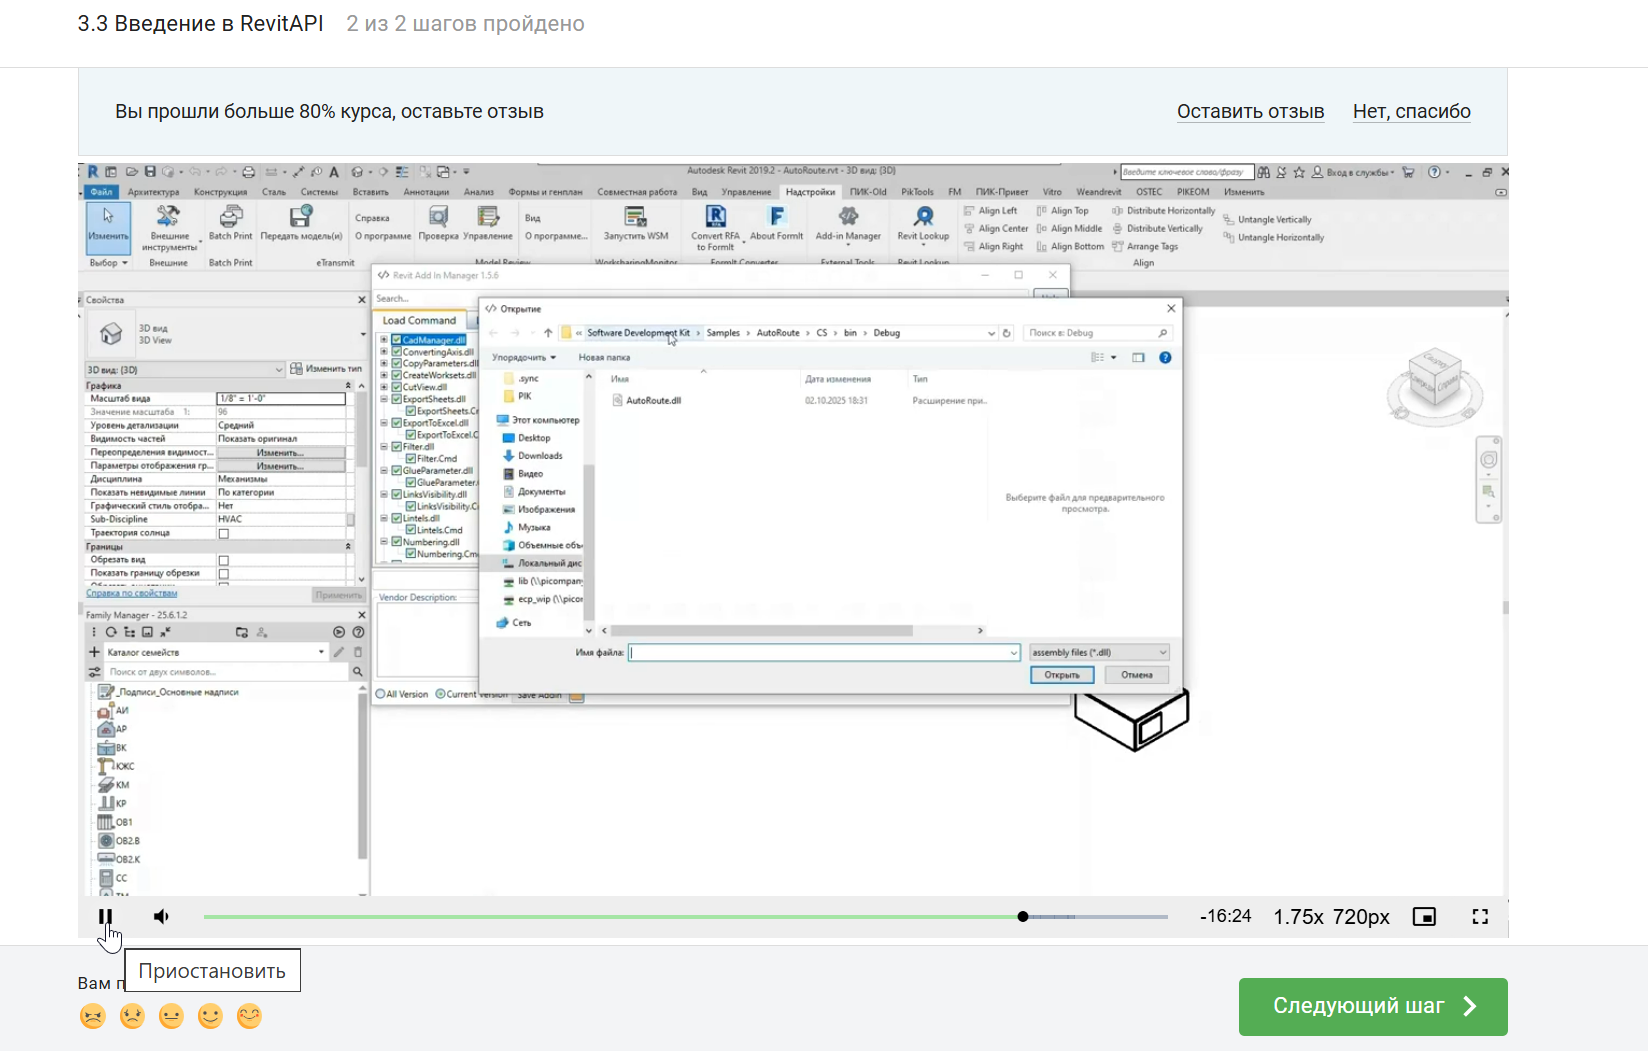The height and width of the screenshot is (1051, 1648).
Task: Click Передать модель(и) eTransmit icon
Action: [x=301, y=222]
